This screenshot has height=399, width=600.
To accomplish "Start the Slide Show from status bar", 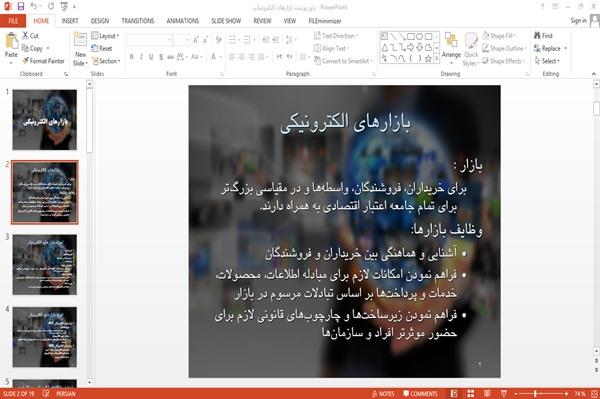I will pyautogui.click(x=504, y=394).
